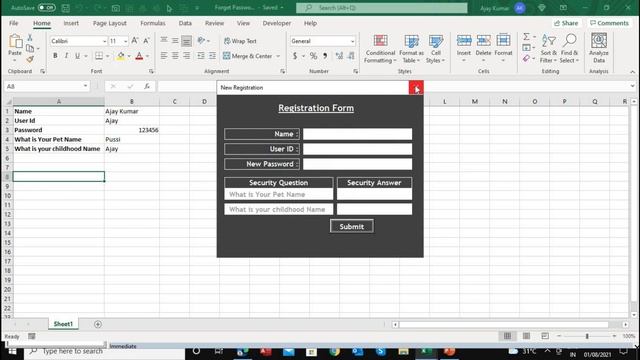
Task: Click the Cut scissors icon
Action: point(30,38)
